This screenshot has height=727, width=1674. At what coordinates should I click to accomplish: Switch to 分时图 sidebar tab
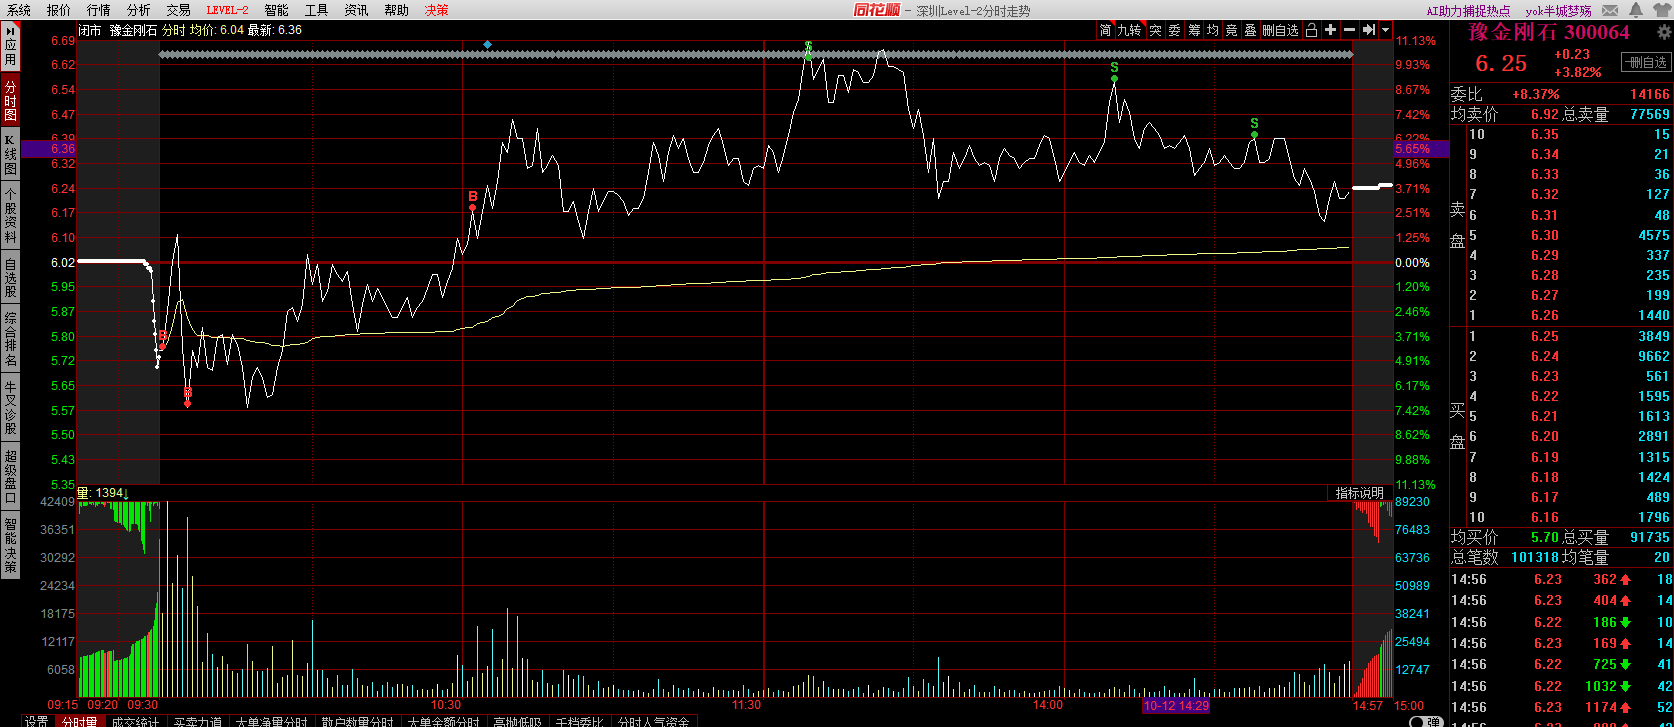point(11,101)
